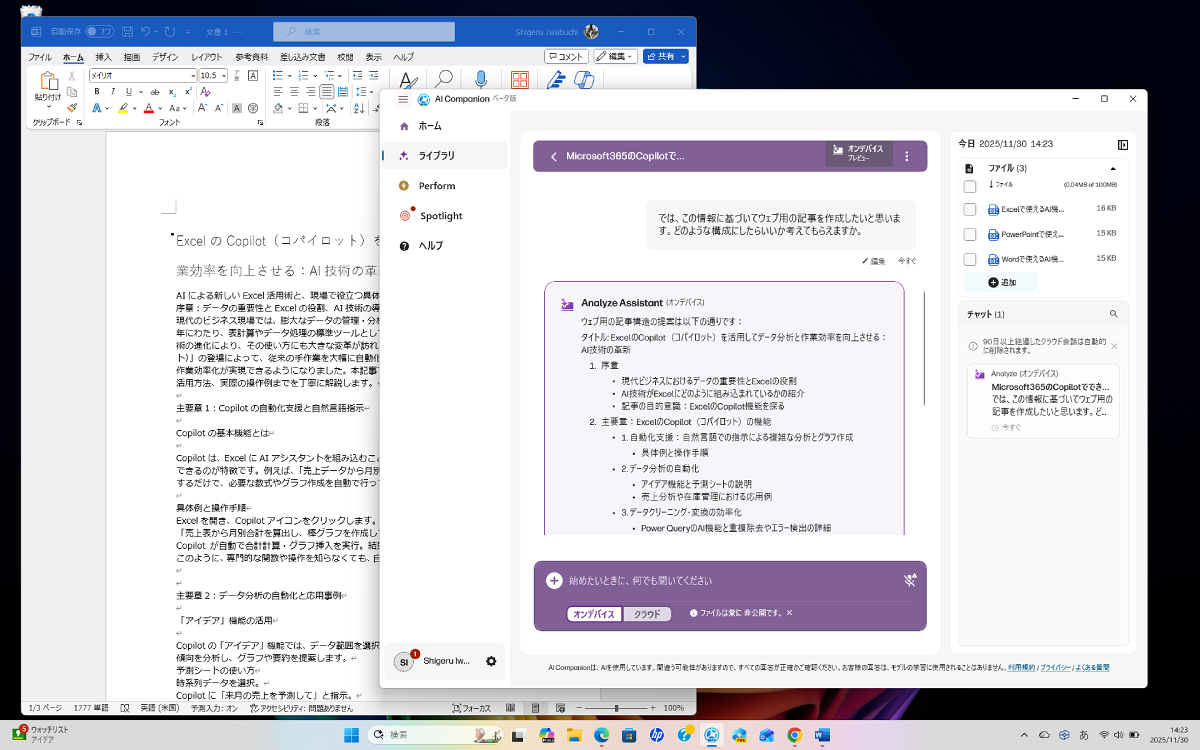
Task: Open the three-dot menu in chat header
Action: tap(907, 156)
